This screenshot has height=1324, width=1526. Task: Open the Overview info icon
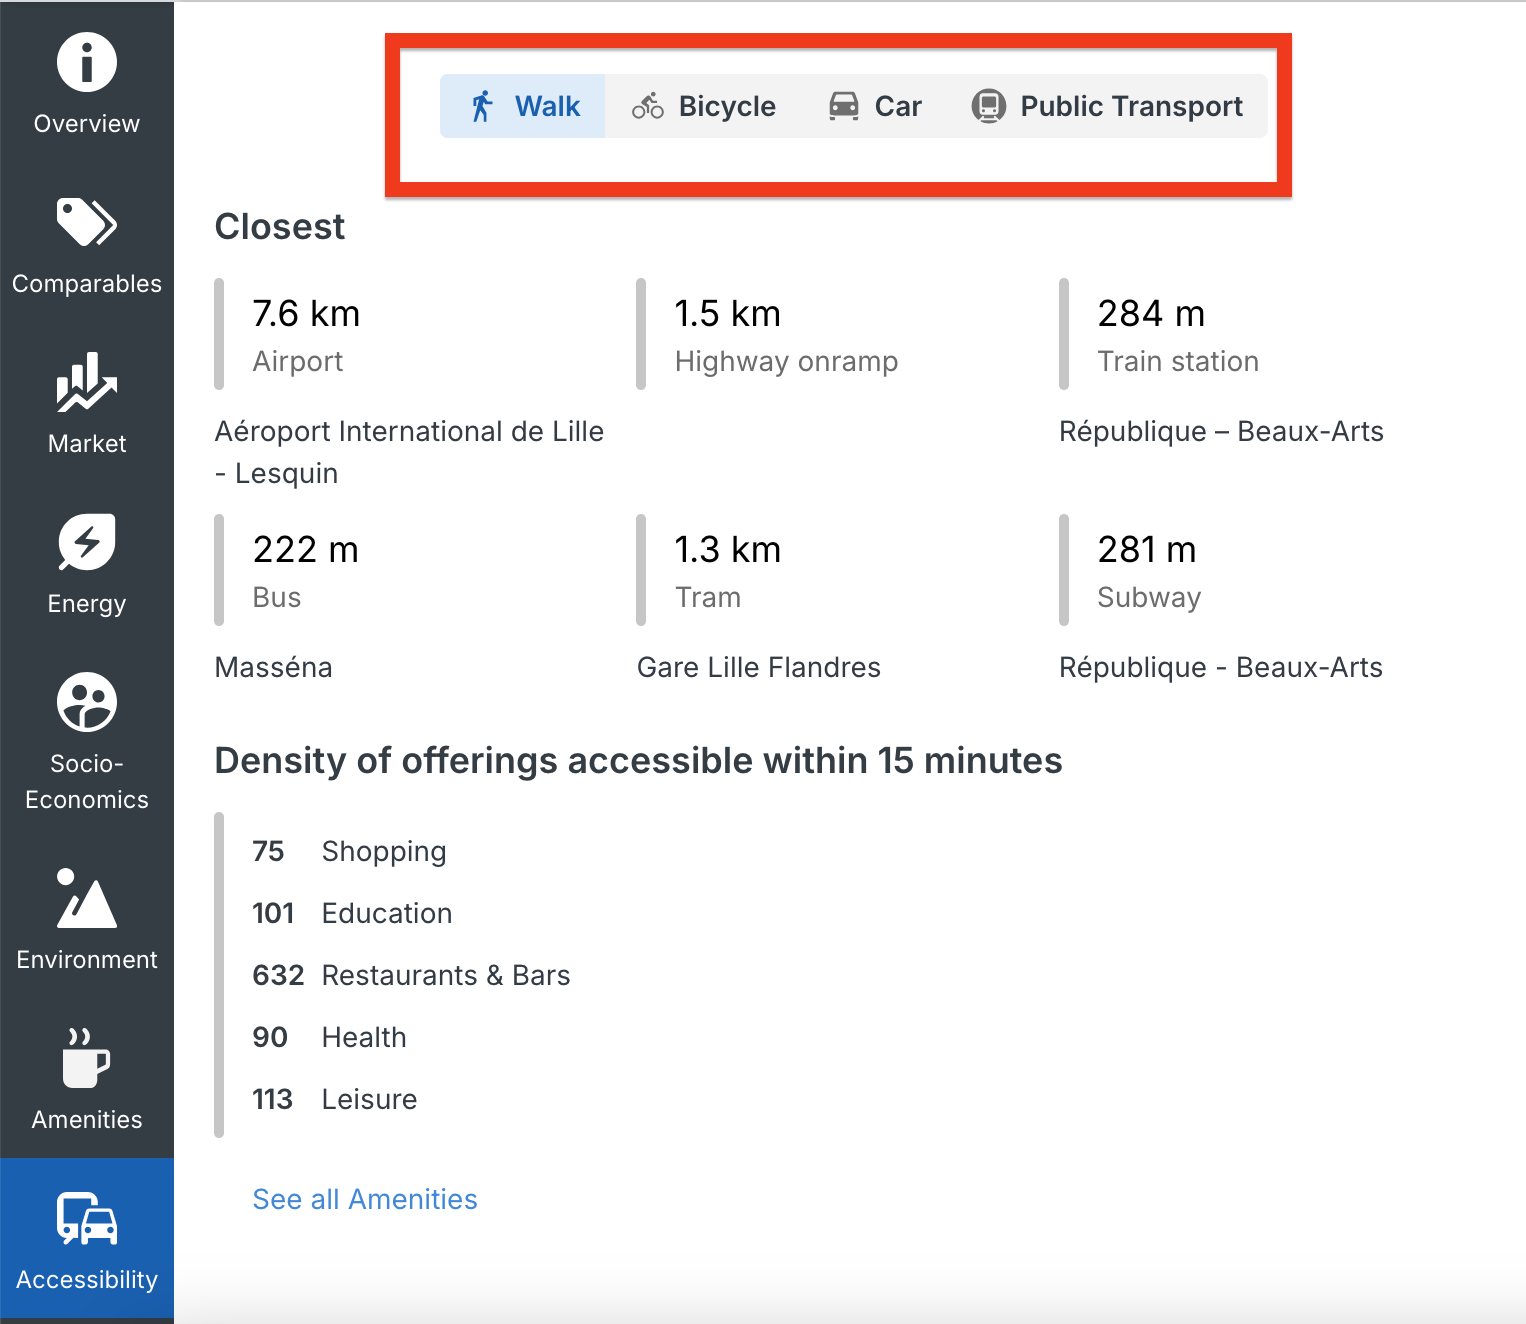pos(87,62)
